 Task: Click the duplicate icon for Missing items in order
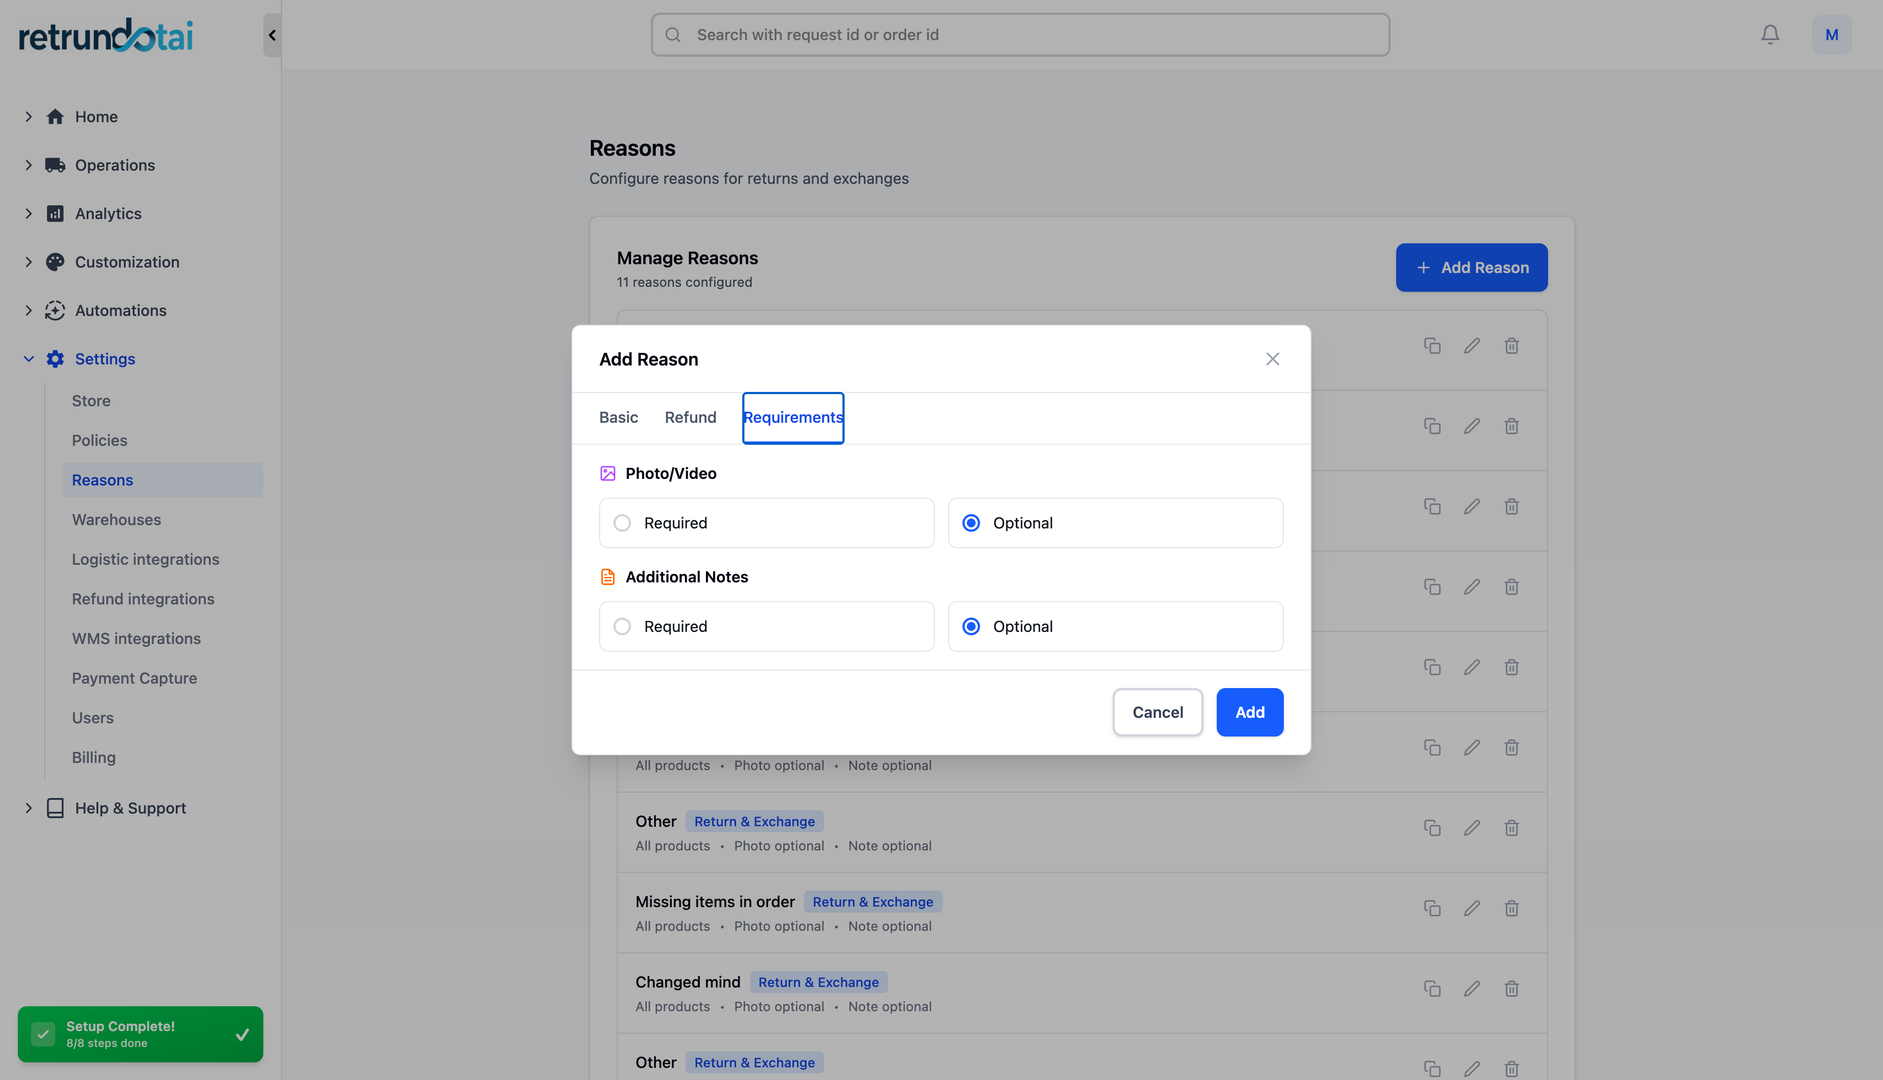click(x=1432, y=908)
